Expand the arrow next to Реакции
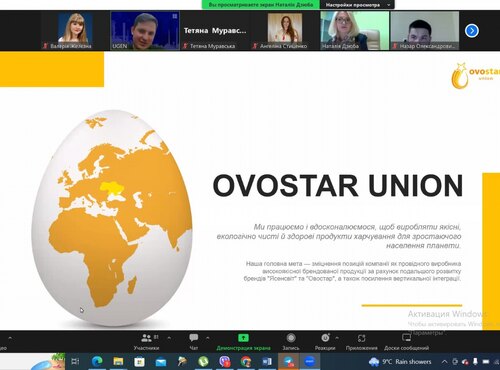Viewport: 500px width, 370px height. pyautogui.click(x=337, y=338)
